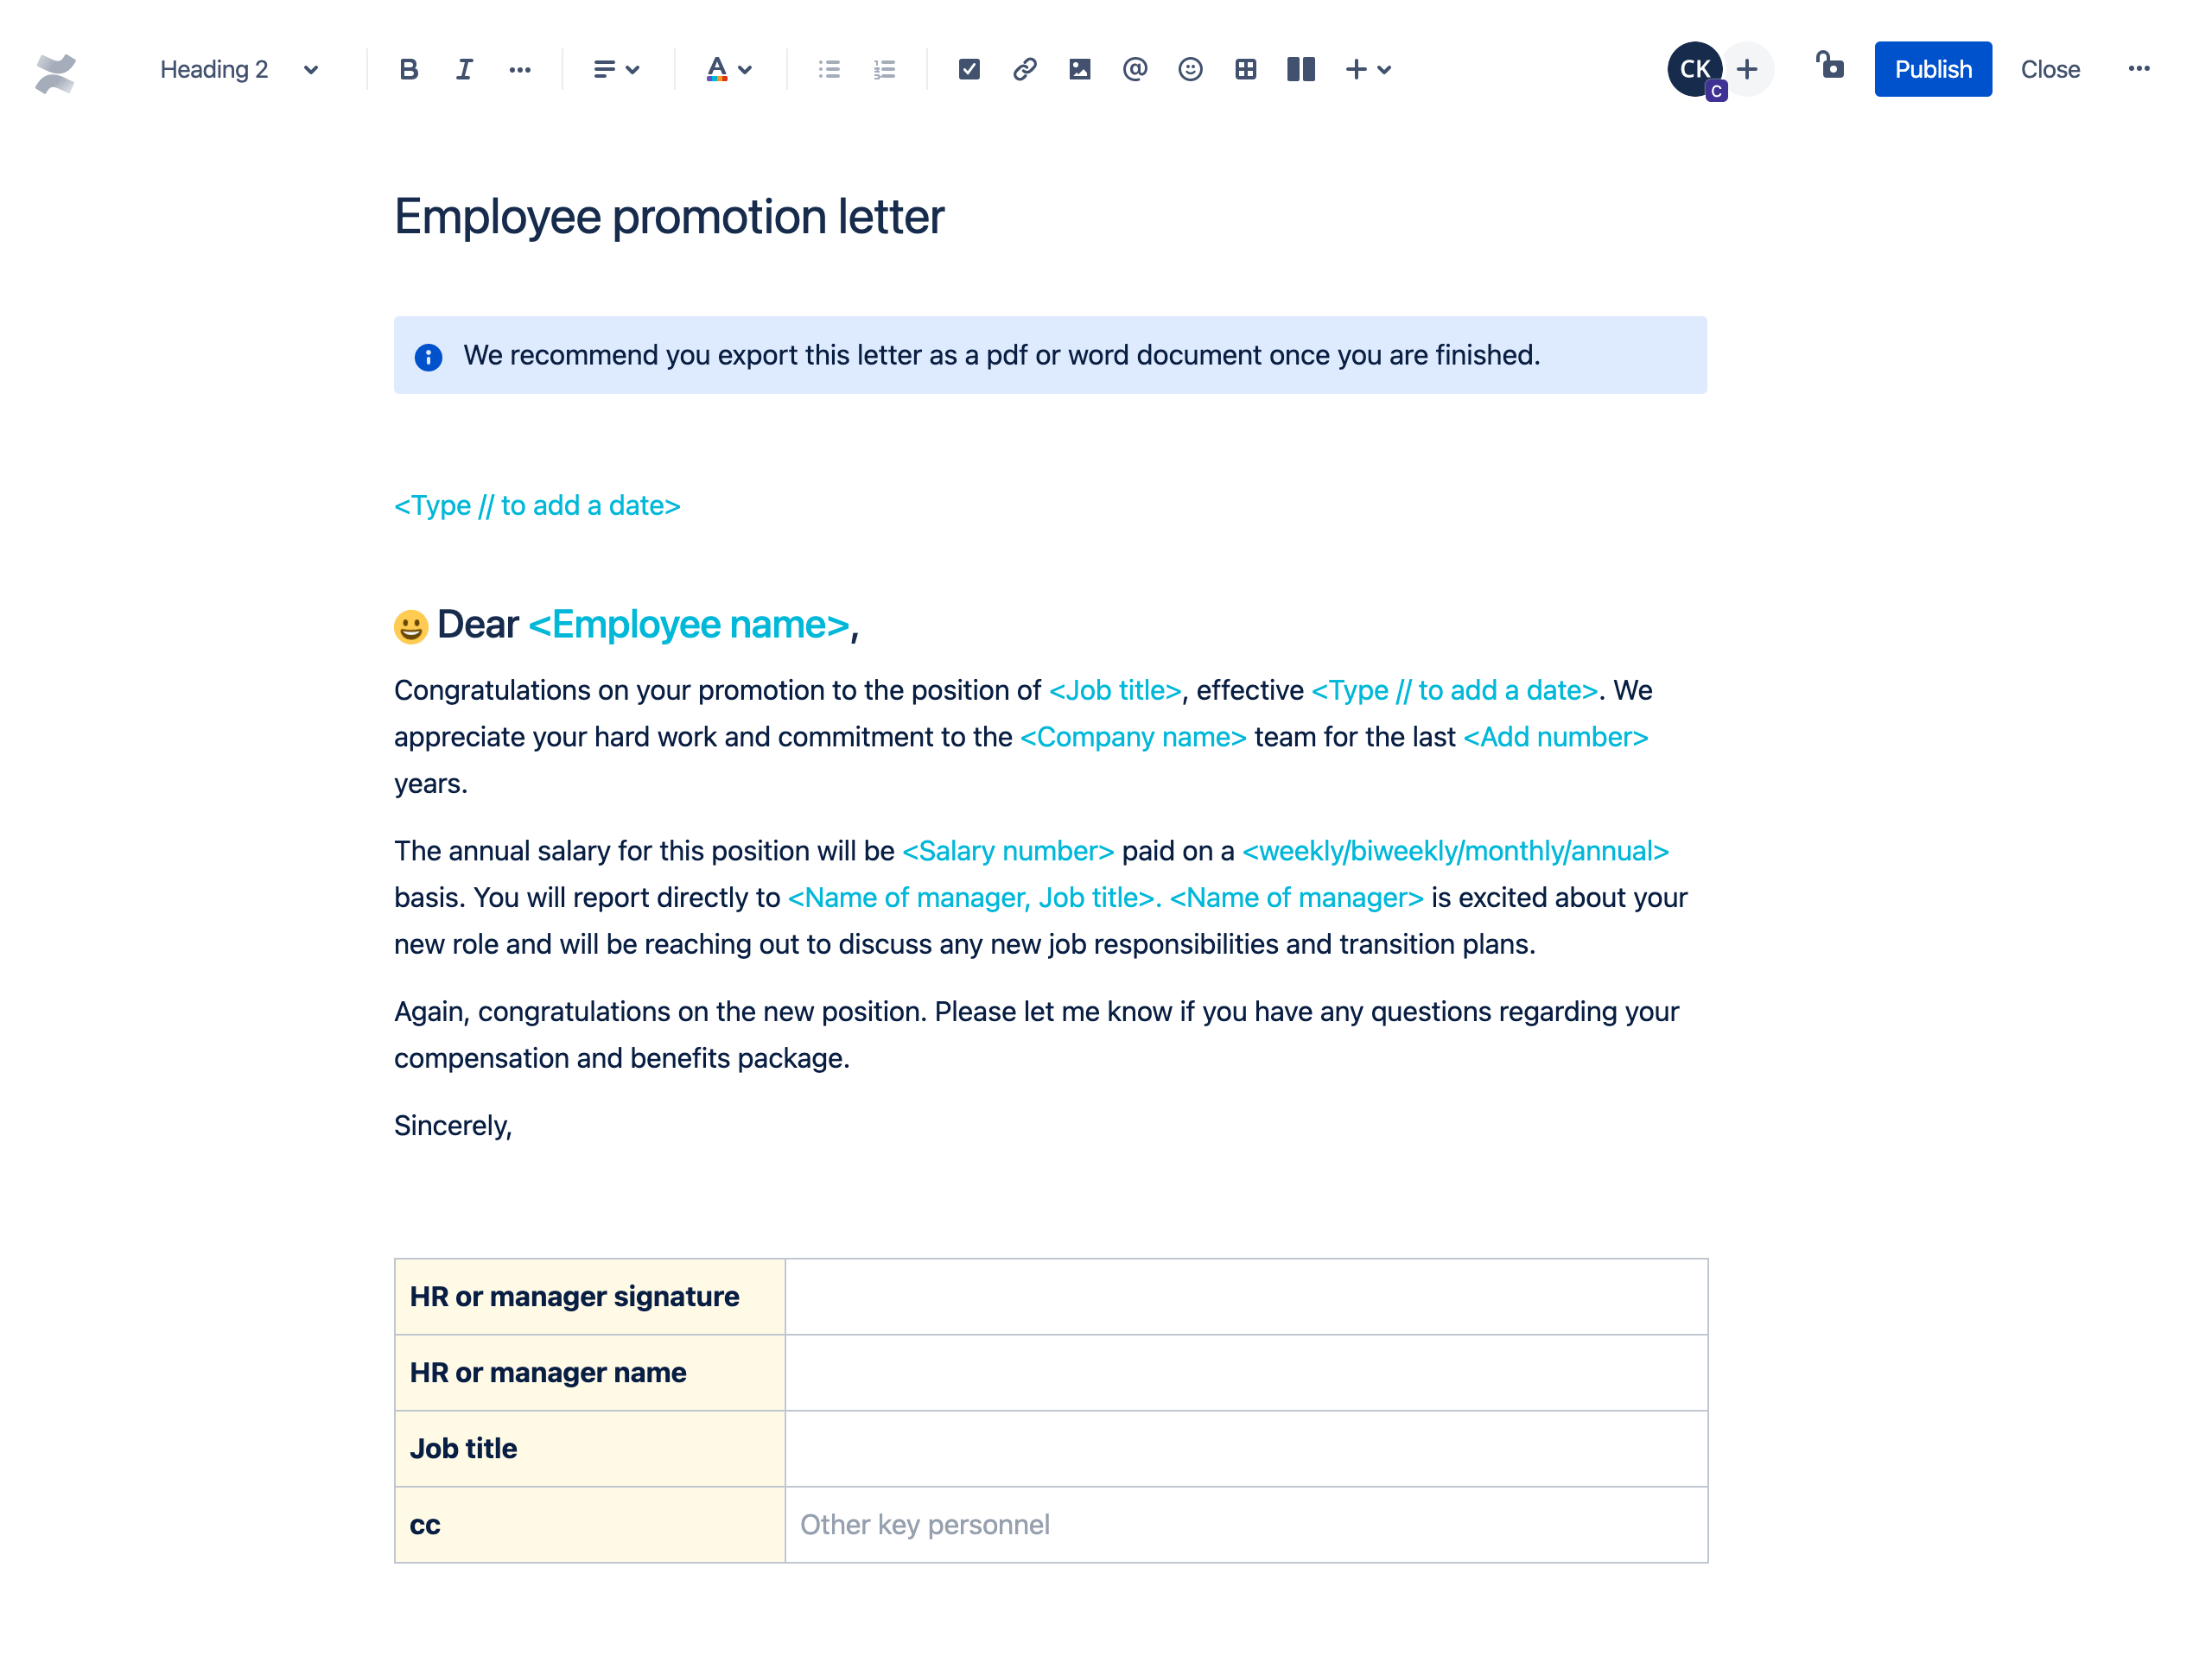Click the mention user icon
2212x1669 pixels.
coord(1135,70)
